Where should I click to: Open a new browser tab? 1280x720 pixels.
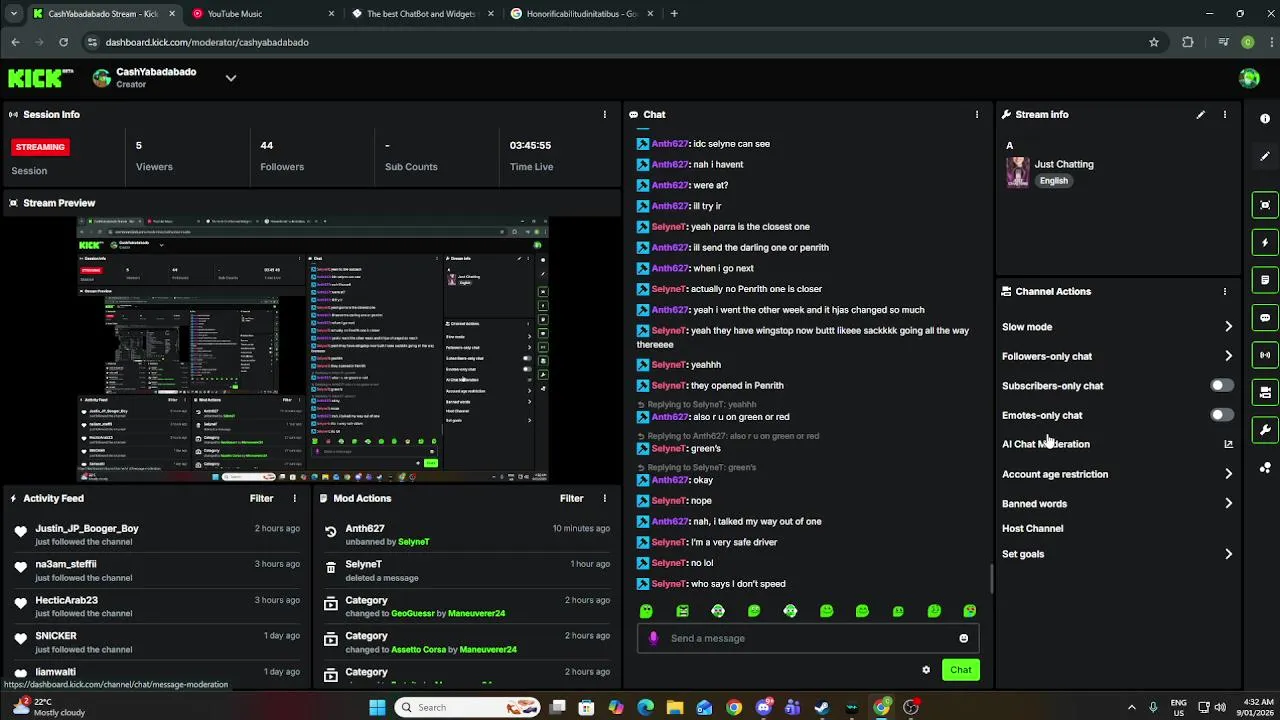pyautogui.click(x=674, y=14)
